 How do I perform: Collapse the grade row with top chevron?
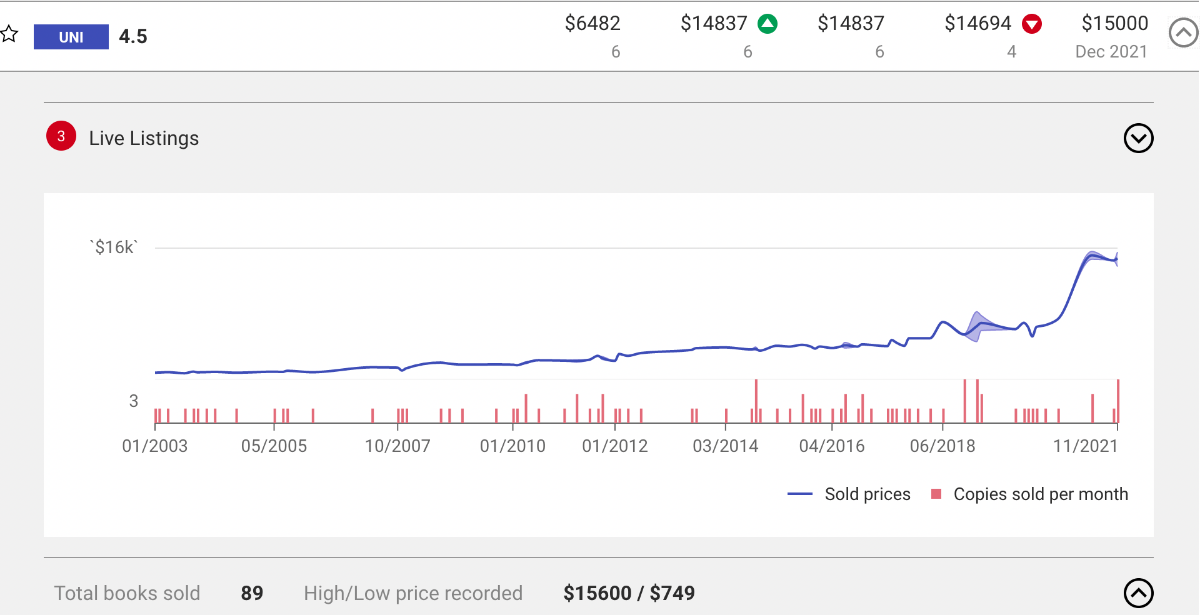tap(1183, 33)
